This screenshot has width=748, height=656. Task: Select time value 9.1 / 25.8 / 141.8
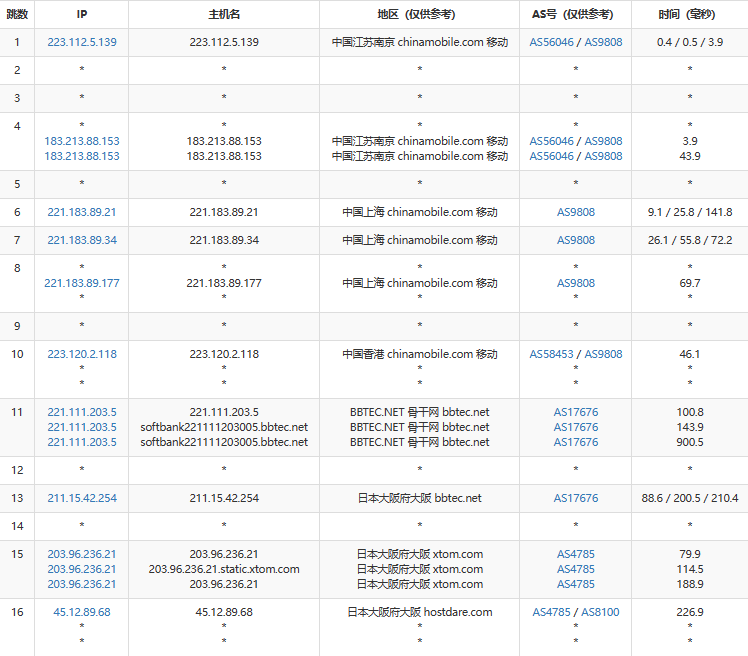coord(690,212)
